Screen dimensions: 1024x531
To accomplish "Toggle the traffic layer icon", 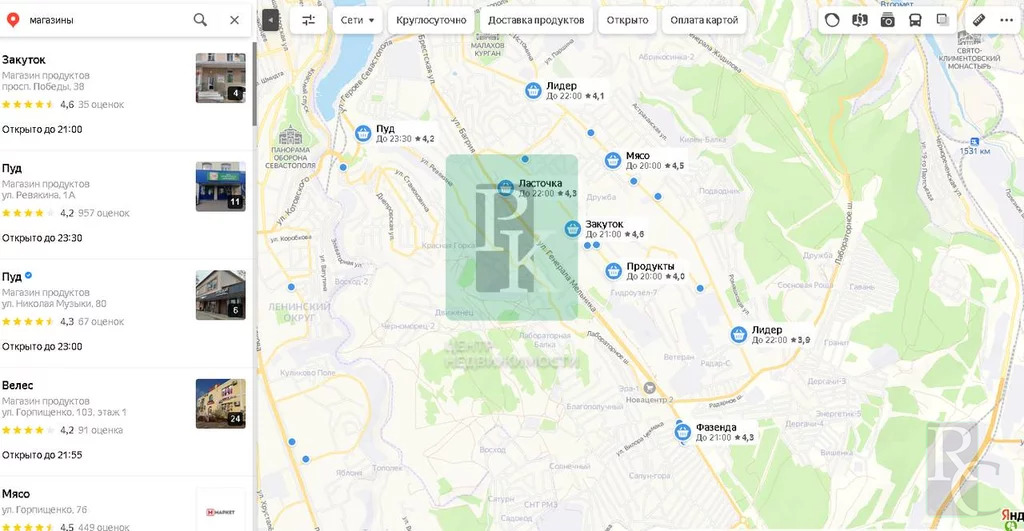I will click(832, 20).
